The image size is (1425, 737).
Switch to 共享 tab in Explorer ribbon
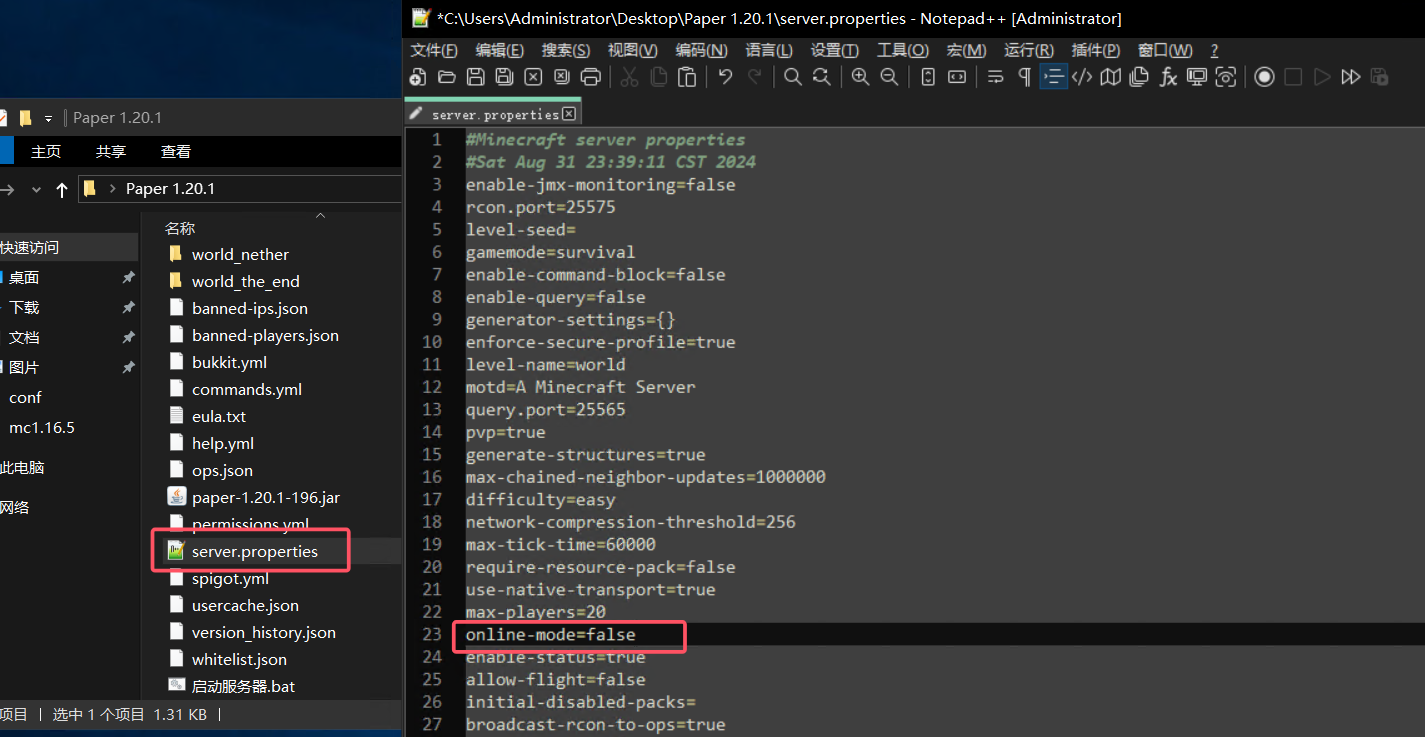tap(111, 152)
